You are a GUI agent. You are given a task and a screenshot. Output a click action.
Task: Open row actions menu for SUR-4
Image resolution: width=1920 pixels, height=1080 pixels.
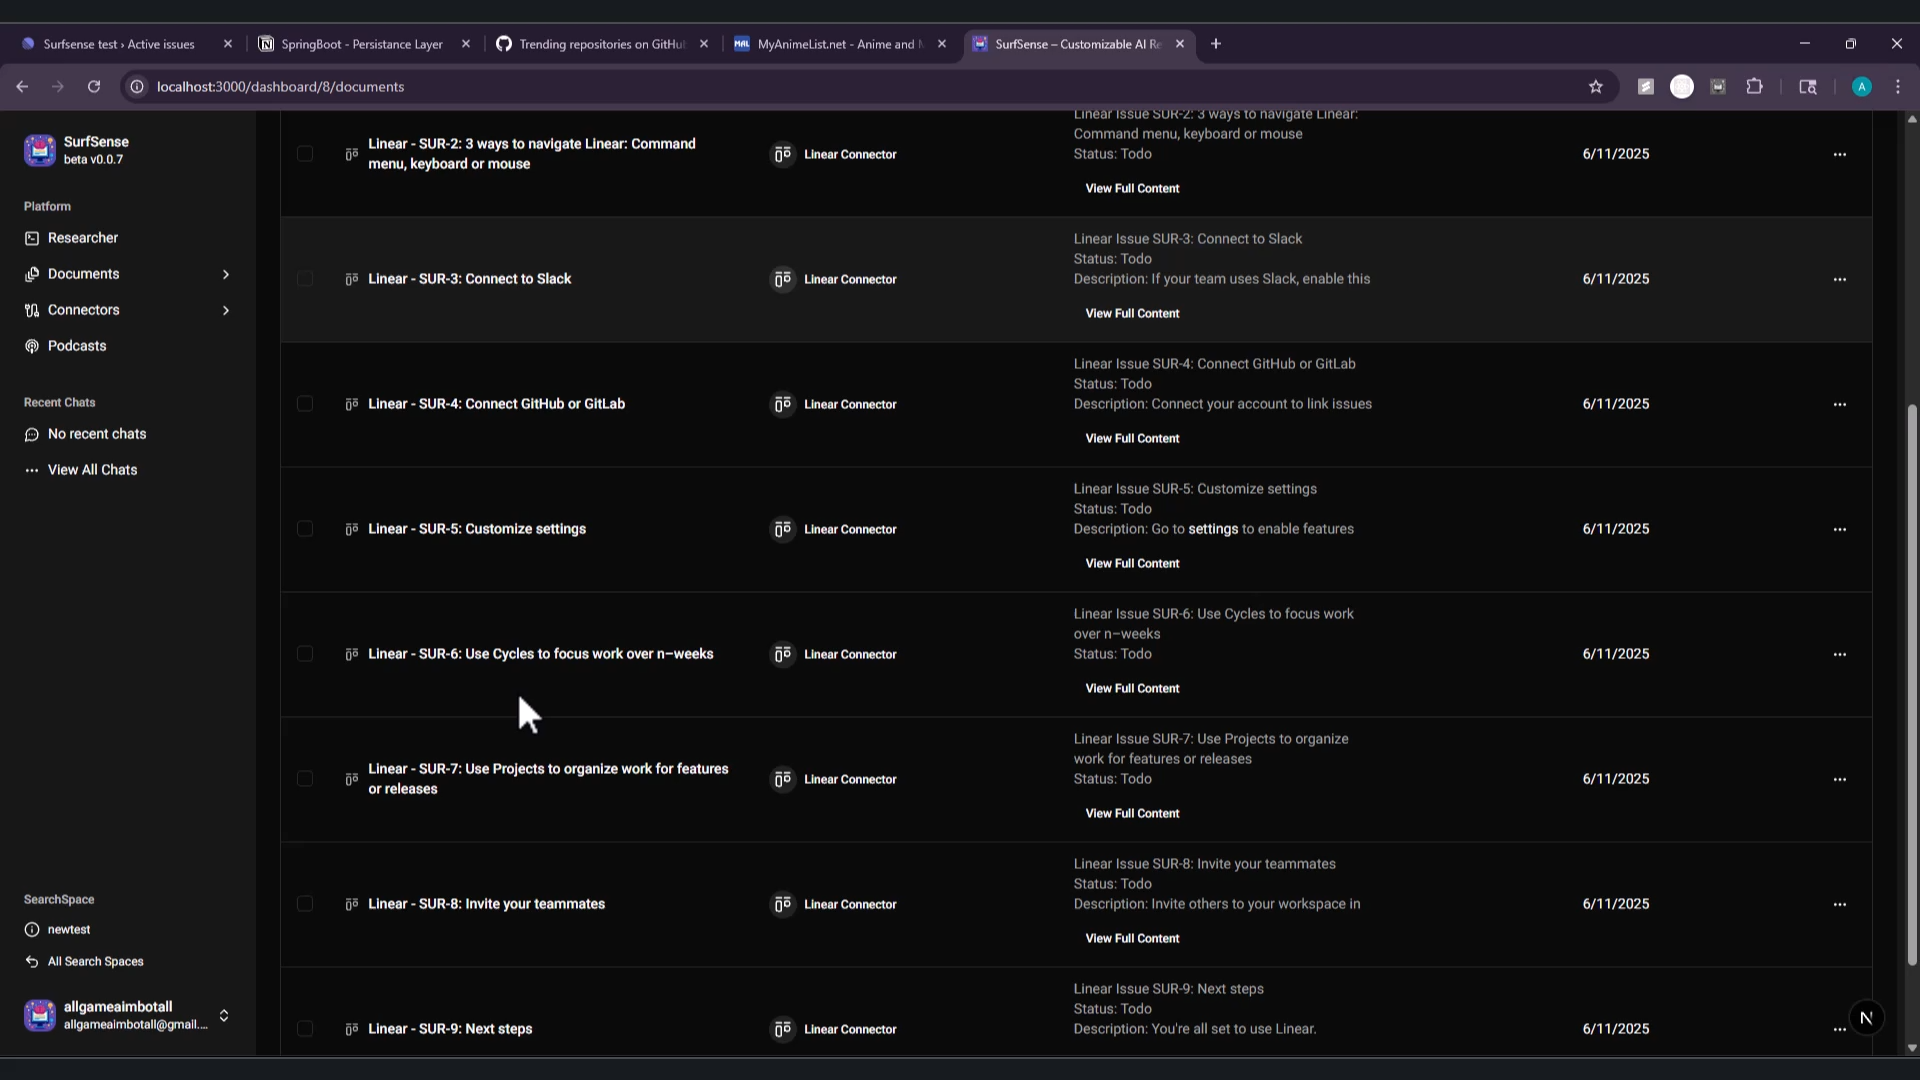tap(1839, 404)
